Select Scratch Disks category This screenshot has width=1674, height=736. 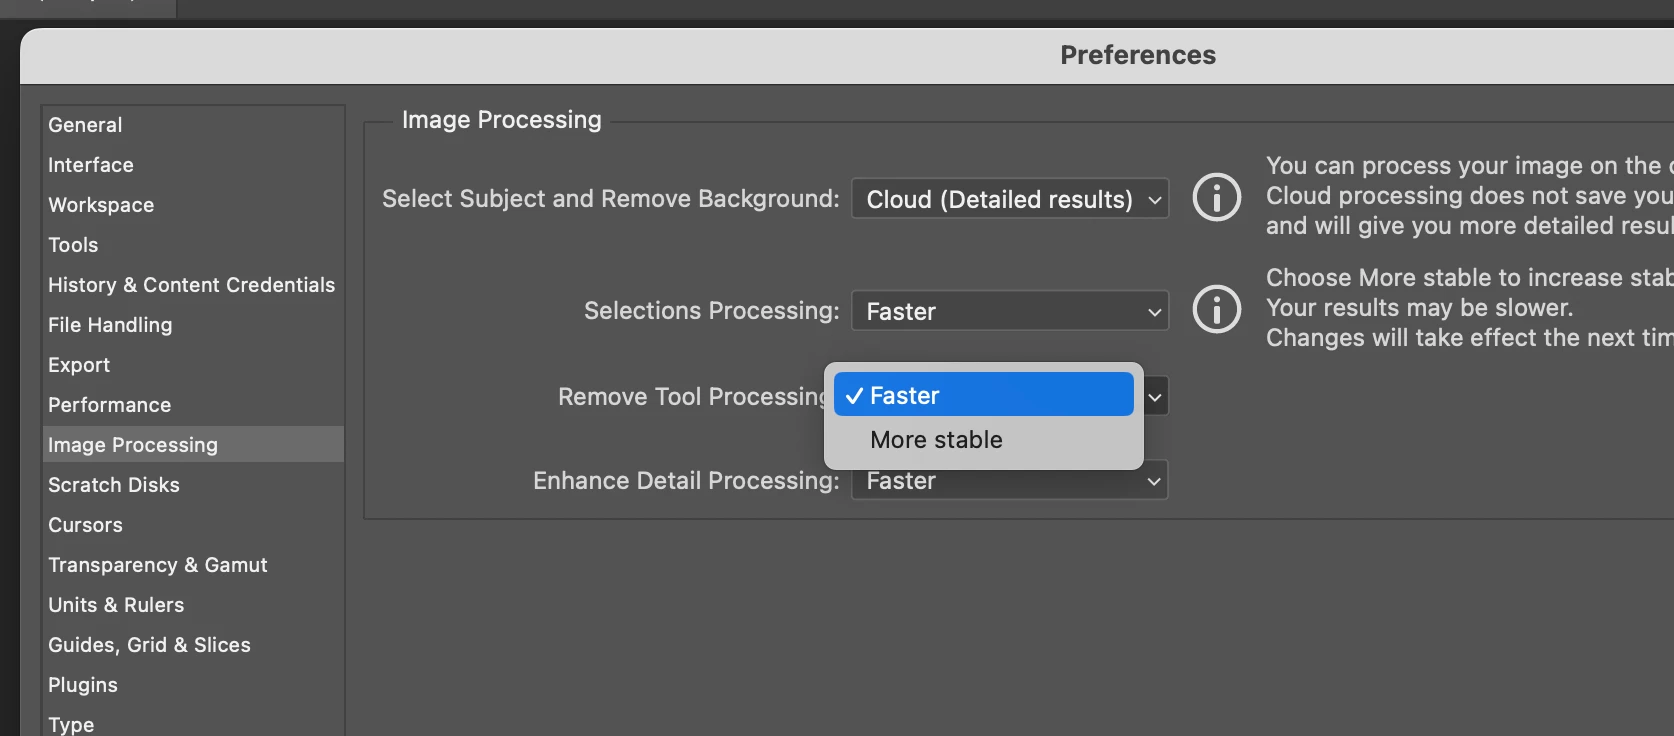tap(114, 485)
